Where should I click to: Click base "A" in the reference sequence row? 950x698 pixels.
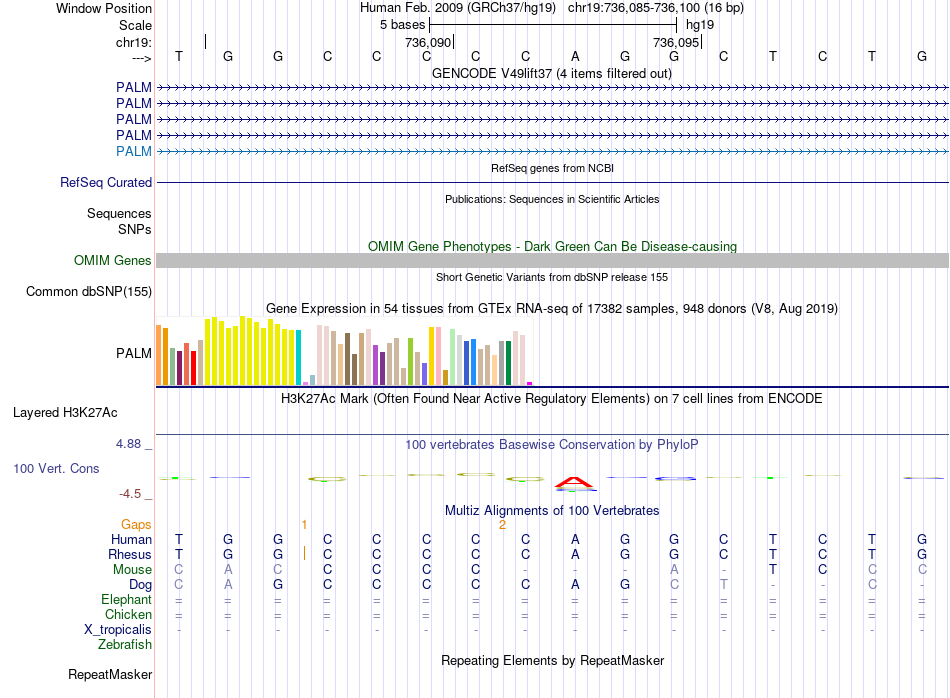(x=575, y=56)
